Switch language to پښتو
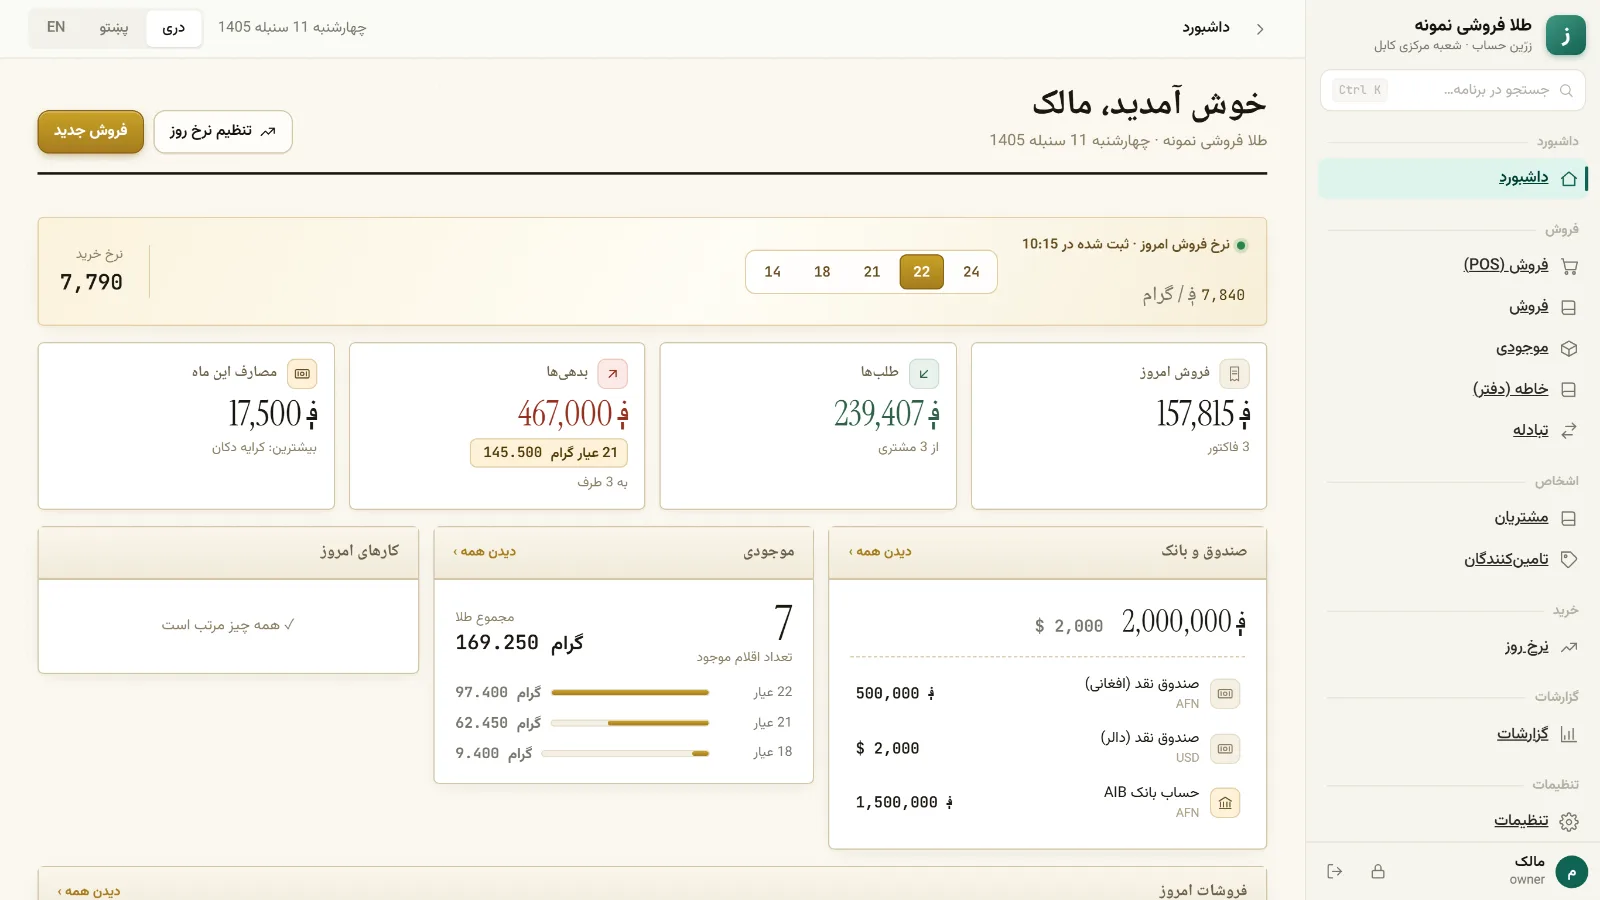1600x900 pixels. tap(113, 28)
